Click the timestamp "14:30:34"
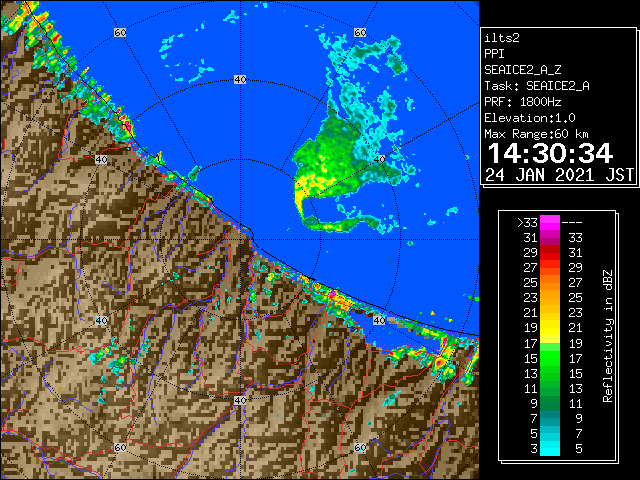The height and width of the screenshot is (480, 640). (x=550, y=153)
